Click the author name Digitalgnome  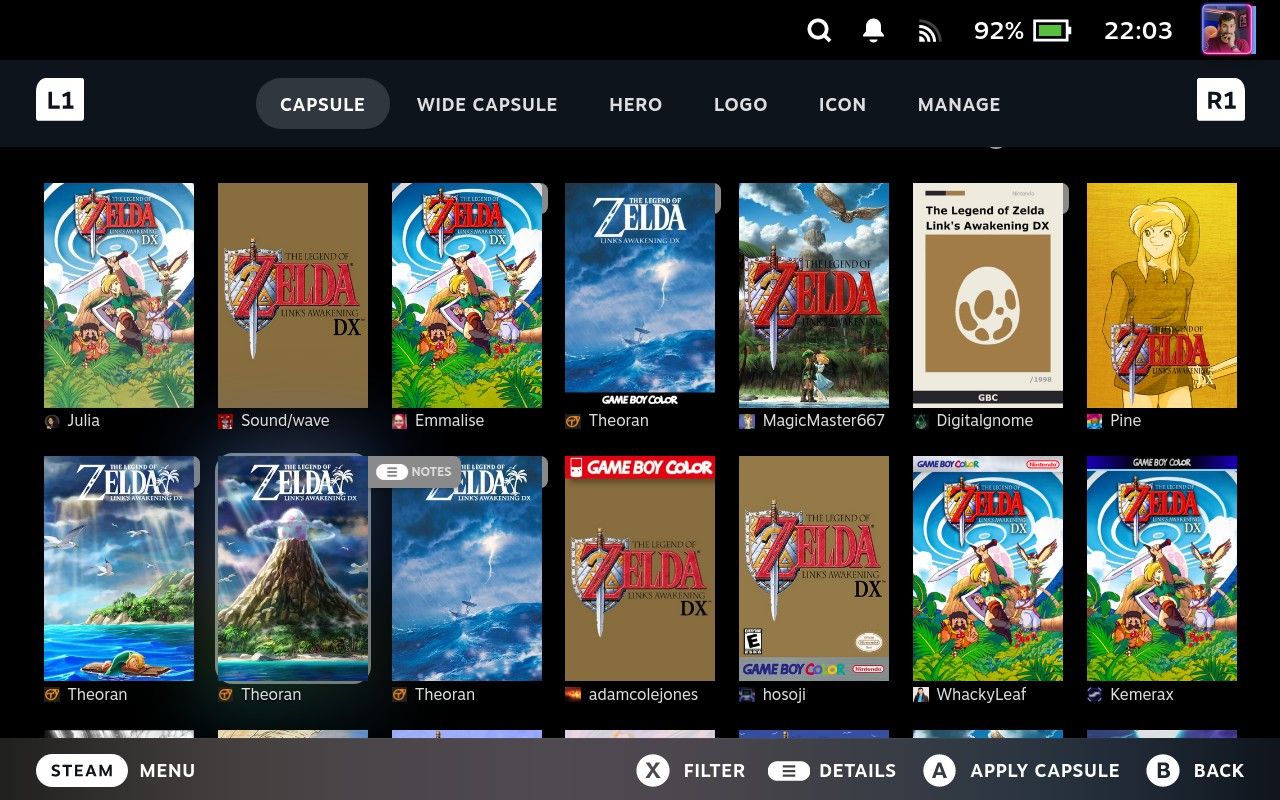[x=985, y=421]
